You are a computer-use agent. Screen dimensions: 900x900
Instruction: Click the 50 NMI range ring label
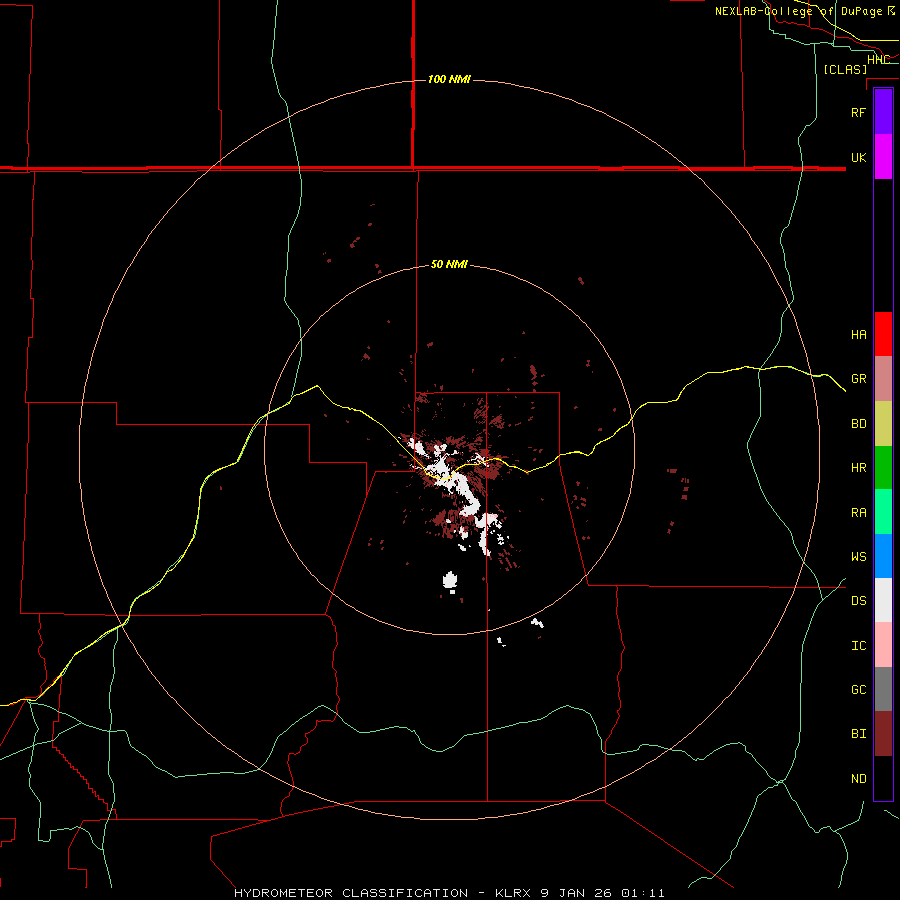[x=449, y=264]
